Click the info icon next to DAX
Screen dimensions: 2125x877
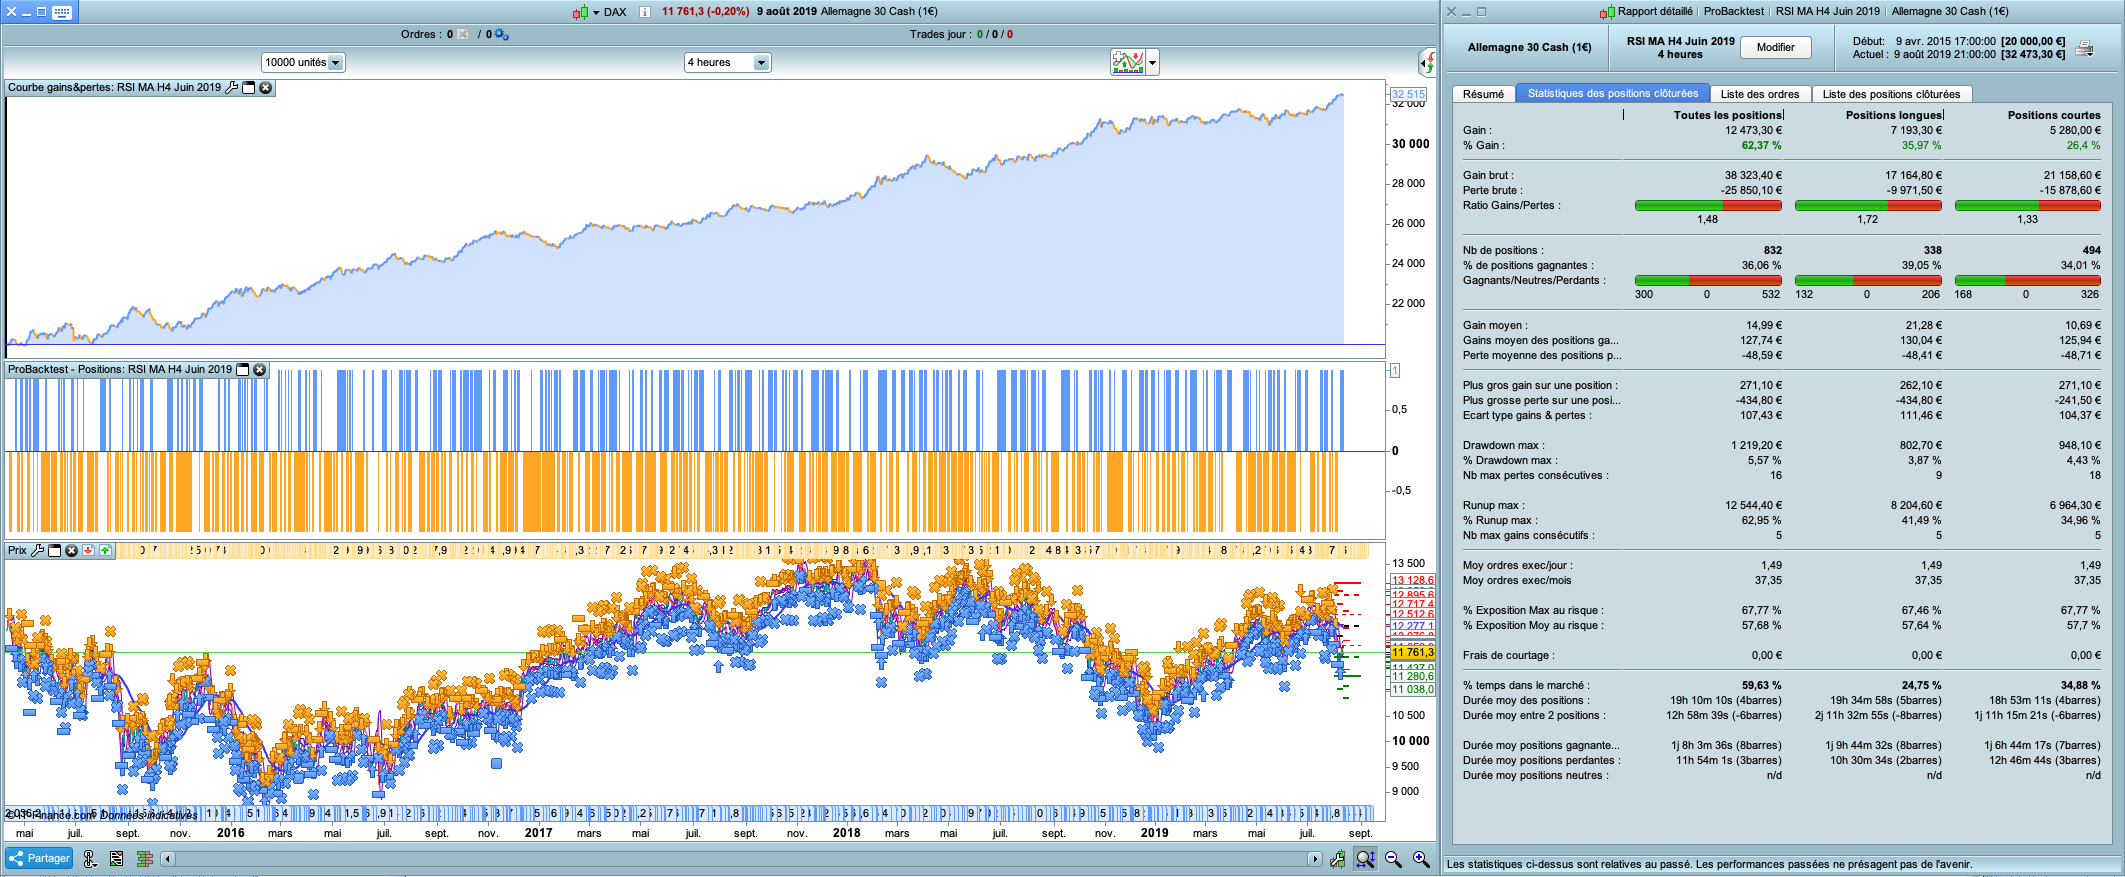tap(644, 12)
